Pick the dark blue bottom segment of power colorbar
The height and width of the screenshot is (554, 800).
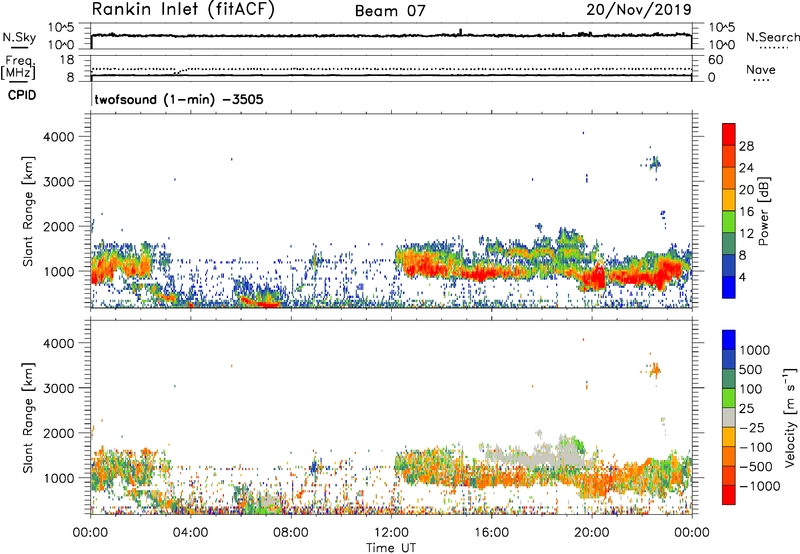coord(729,288)
